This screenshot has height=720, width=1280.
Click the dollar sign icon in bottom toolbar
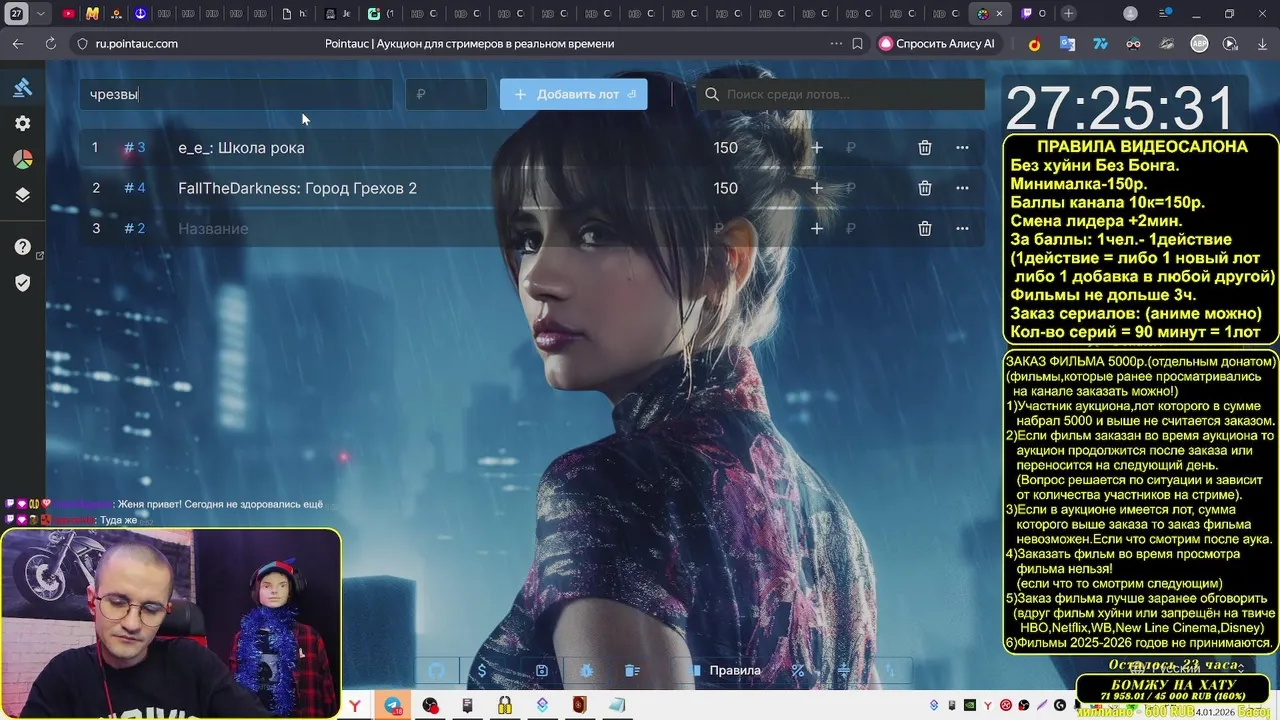point(482,670)
